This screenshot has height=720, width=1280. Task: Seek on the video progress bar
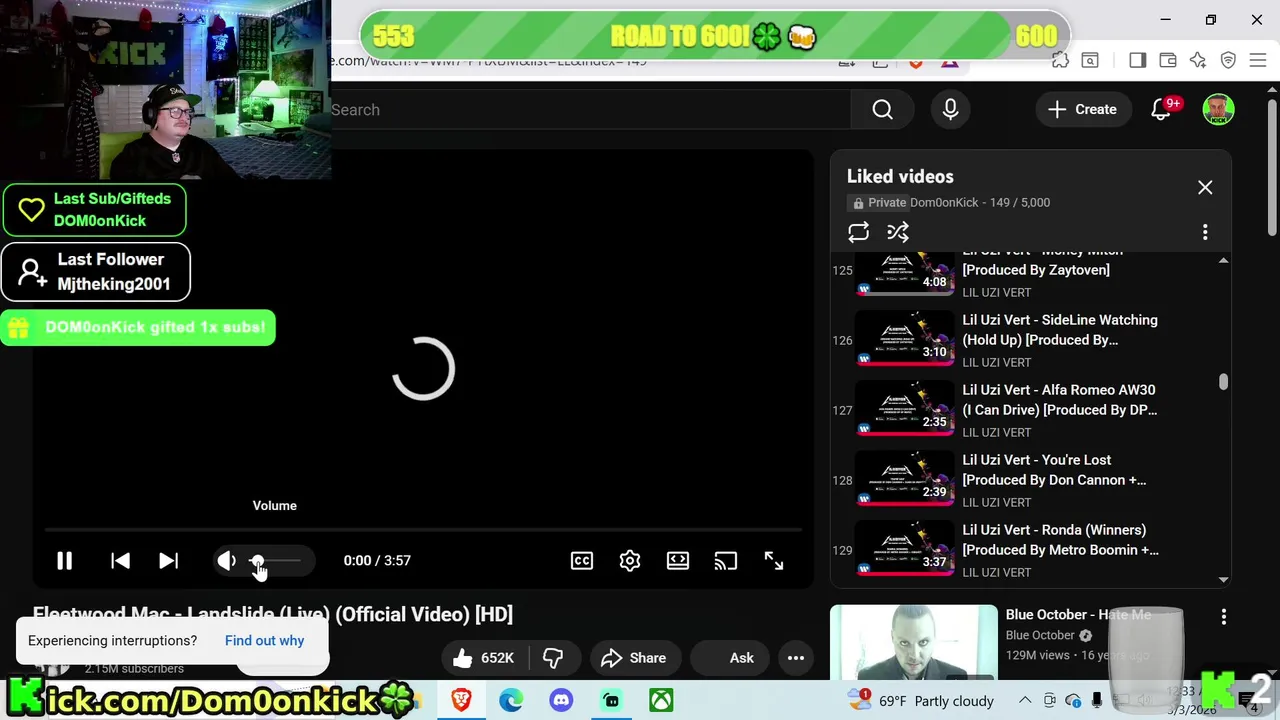(x=423, y=530)
